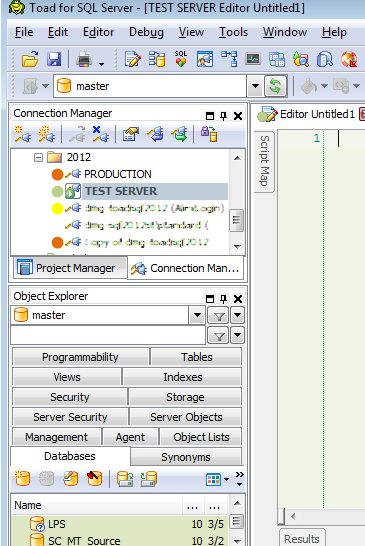Open the printer dropdown arrow
Image resolution: width=365 pixels, height=546 pixels.
point(101,64)
